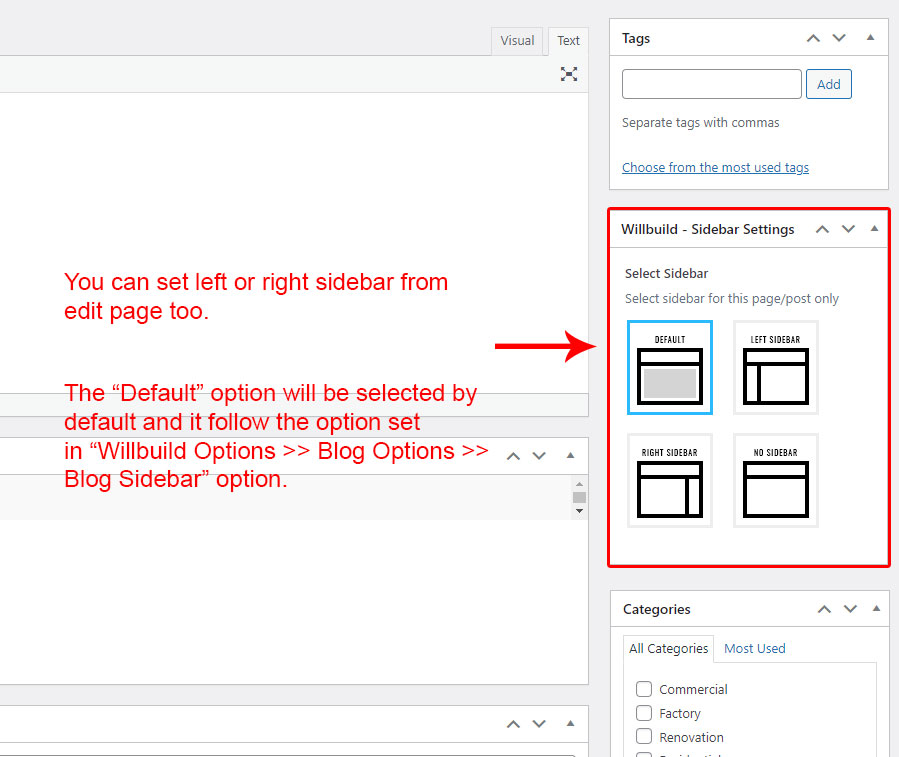Collapse the Categories panel
The image size is (899, 757).
(876, 609)
